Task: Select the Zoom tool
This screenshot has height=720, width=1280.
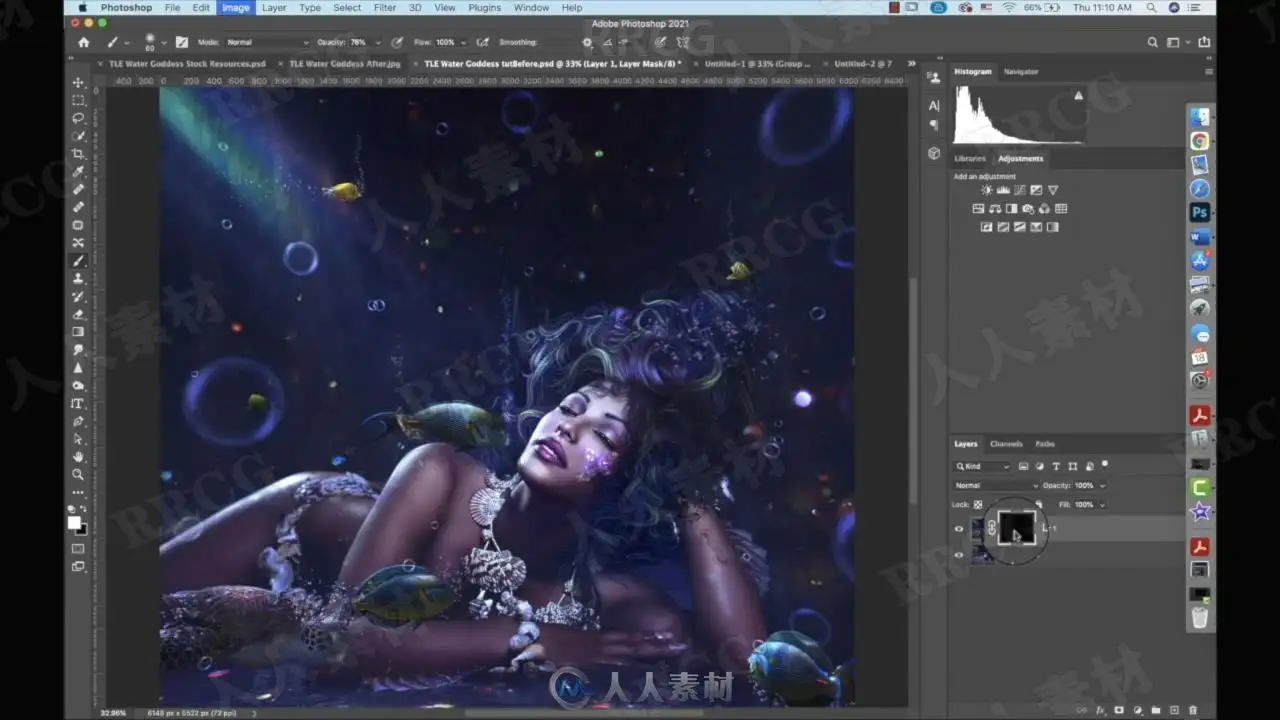Action: pyautogui.click(x=78, y=475)
